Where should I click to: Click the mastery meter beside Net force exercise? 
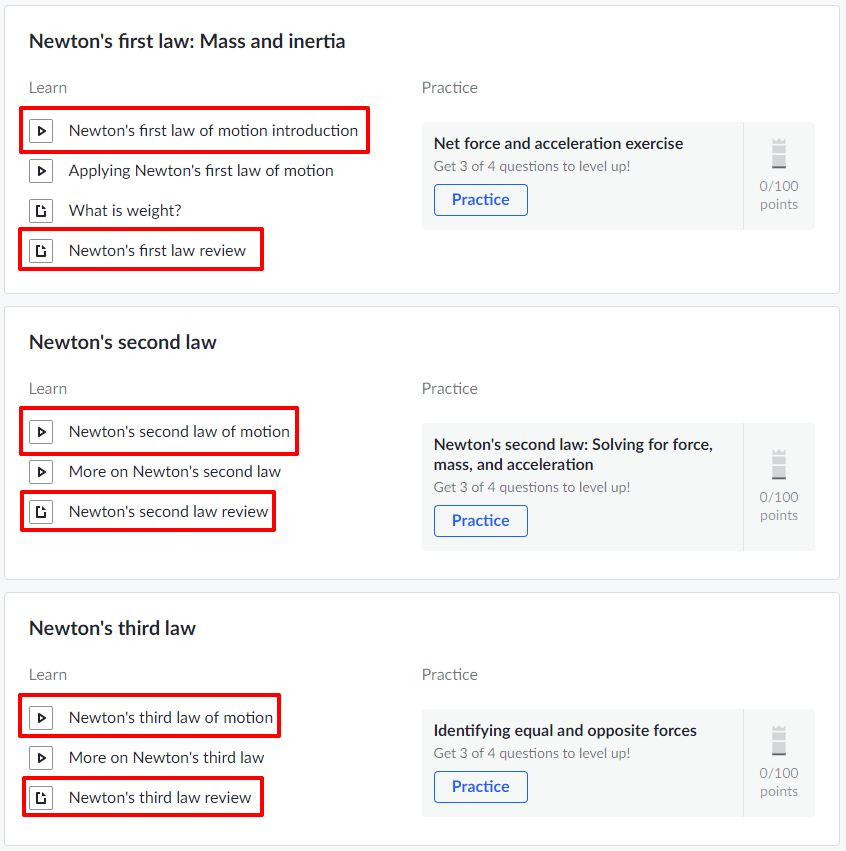coord(778,152)
